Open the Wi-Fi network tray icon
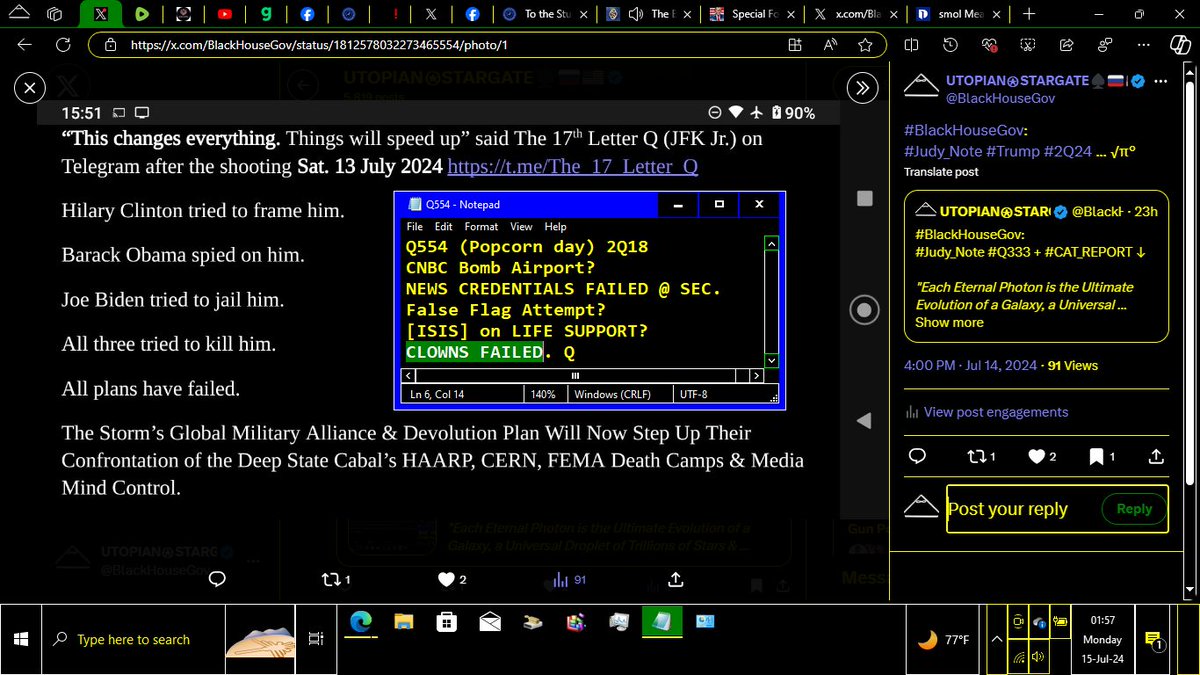 (x=1019, y=657)
